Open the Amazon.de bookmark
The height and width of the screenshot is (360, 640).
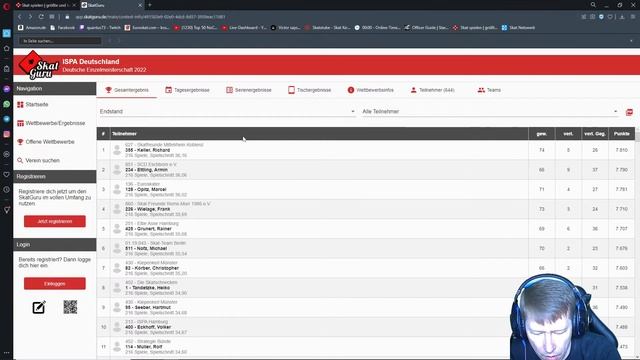click(x=32, y=28)
